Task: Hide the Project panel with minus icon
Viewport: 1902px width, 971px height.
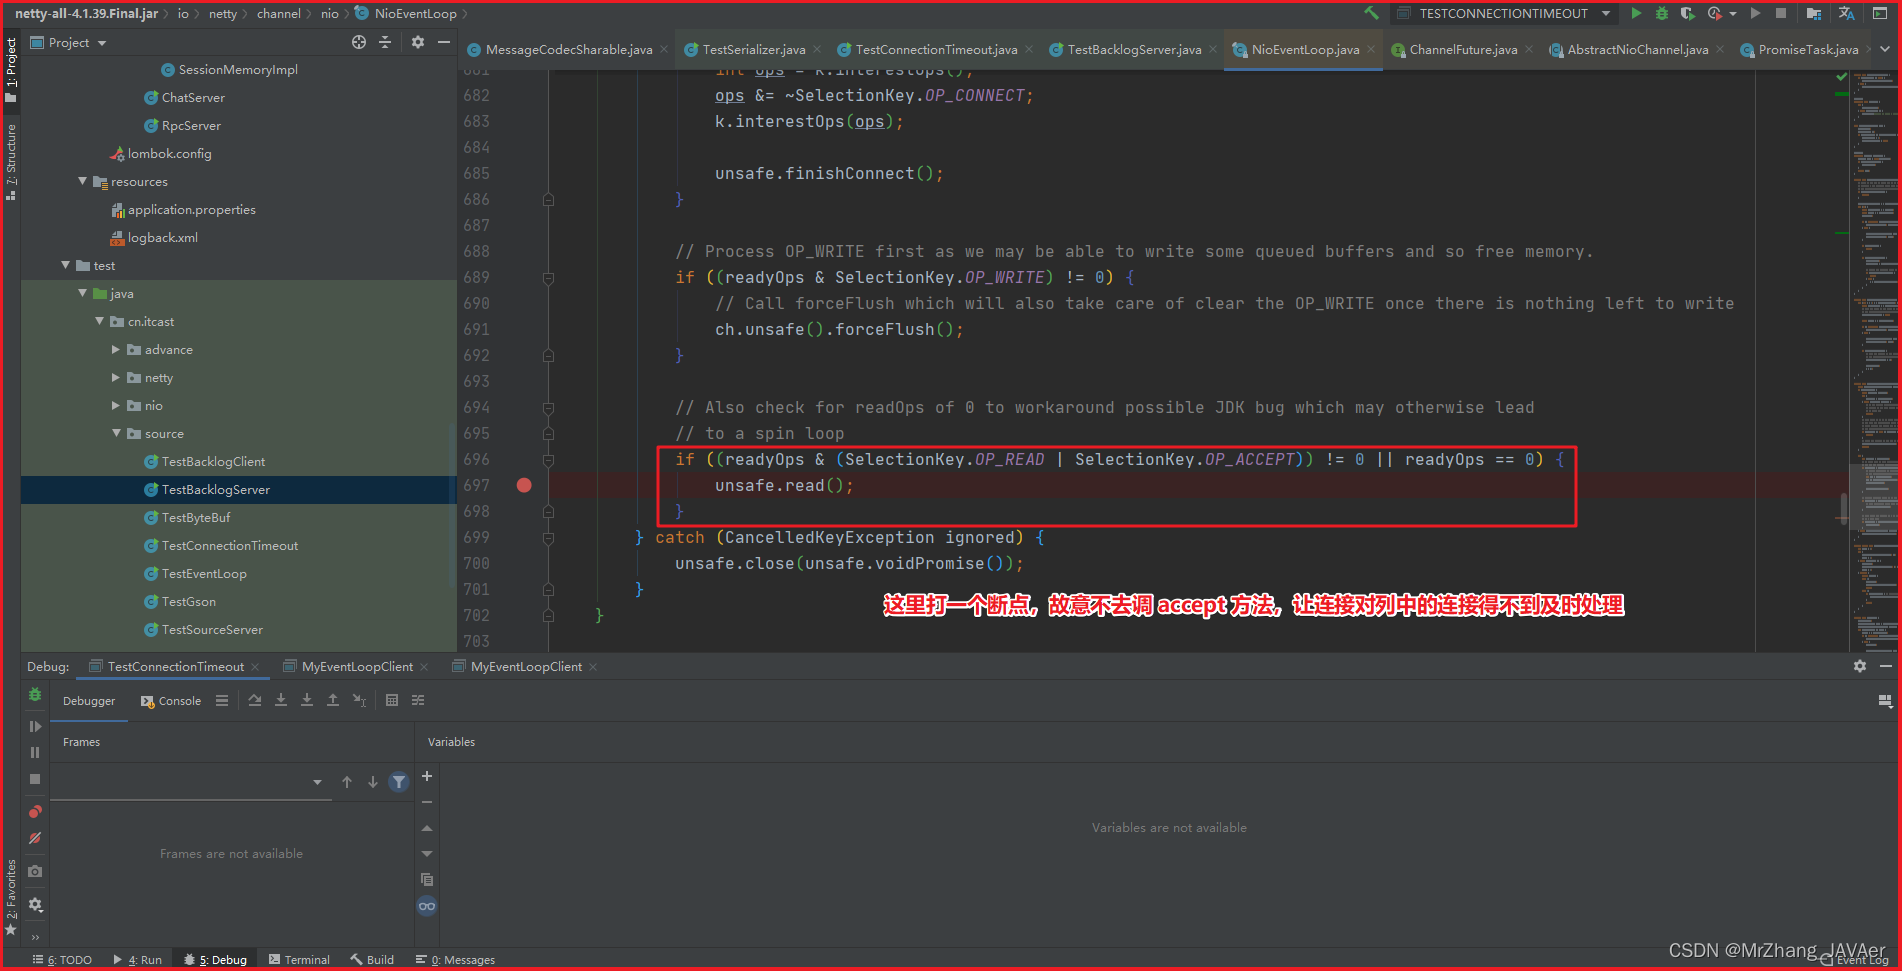Action: click(x=444, y=42)
